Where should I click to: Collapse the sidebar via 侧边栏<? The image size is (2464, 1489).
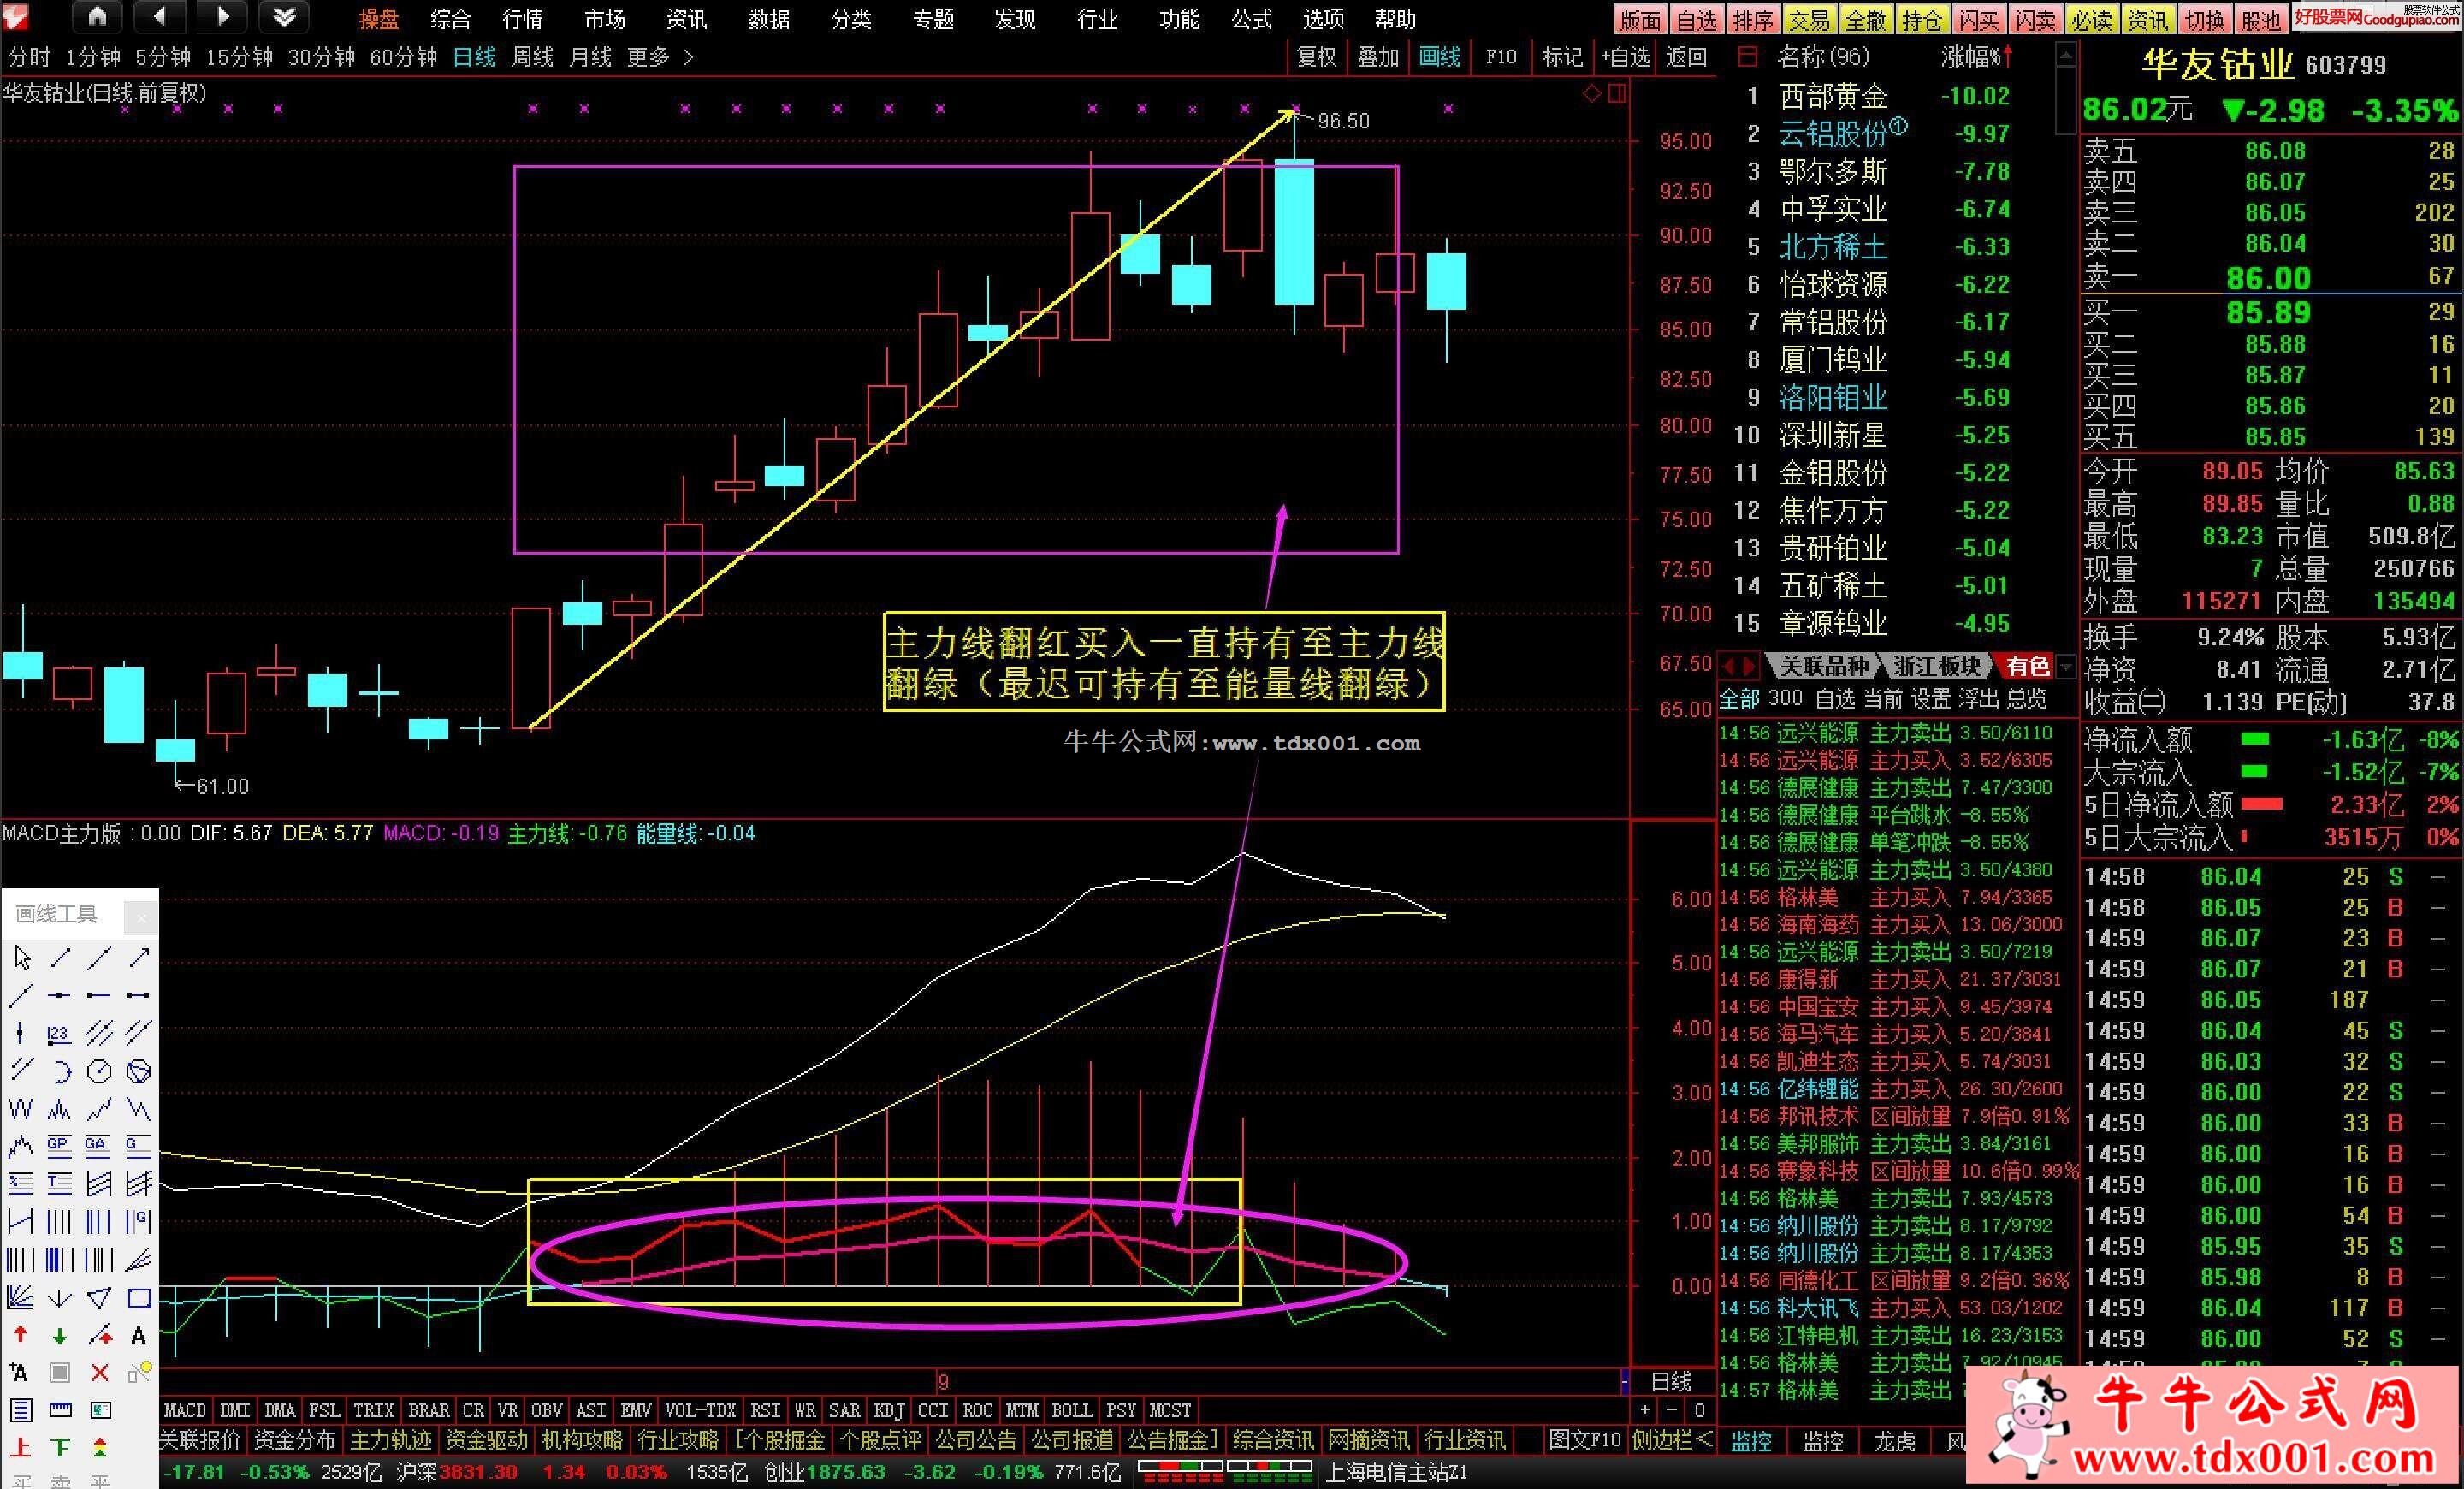tap(1672, 1440)
